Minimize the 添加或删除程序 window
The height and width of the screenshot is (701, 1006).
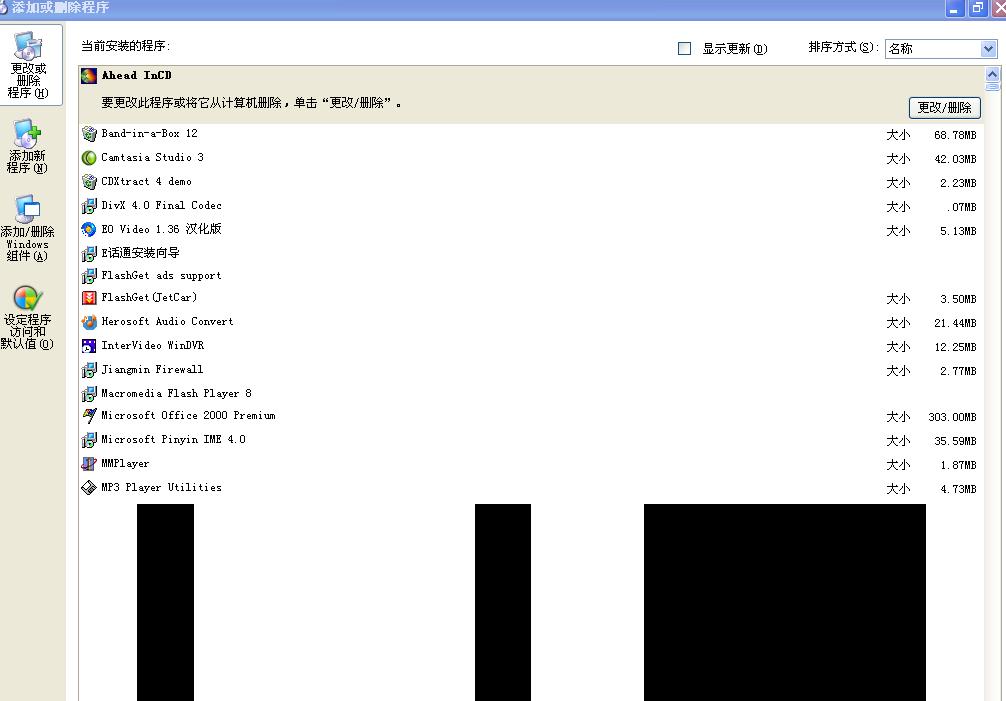tap(955, 8)
